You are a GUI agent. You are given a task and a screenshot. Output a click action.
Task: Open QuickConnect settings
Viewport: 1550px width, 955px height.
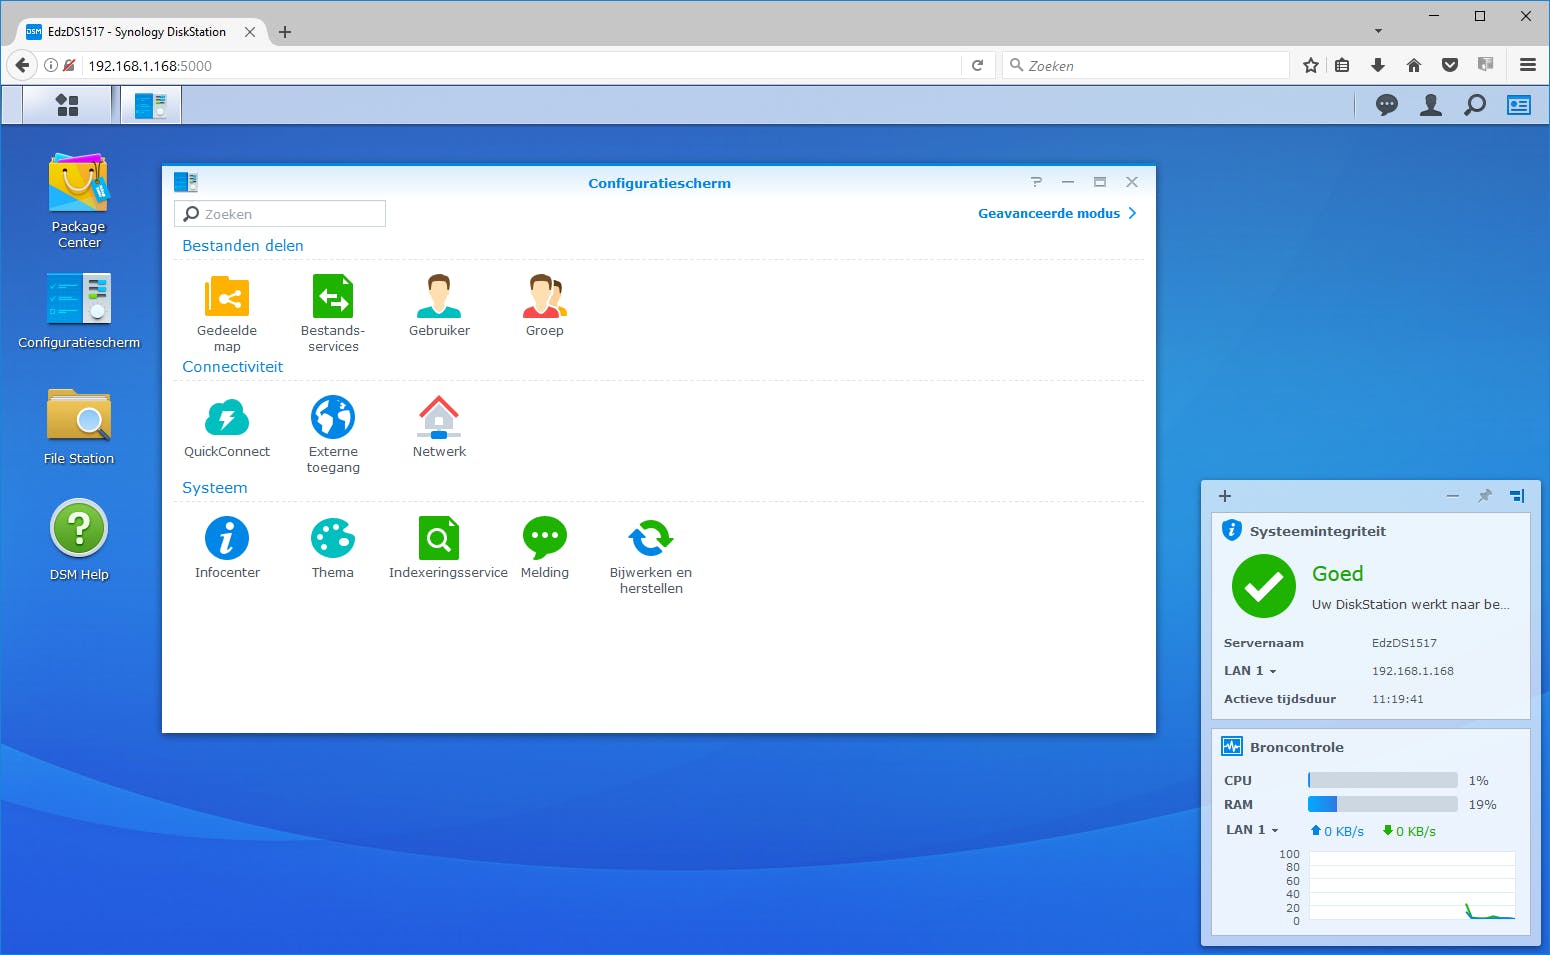[227, 427]
